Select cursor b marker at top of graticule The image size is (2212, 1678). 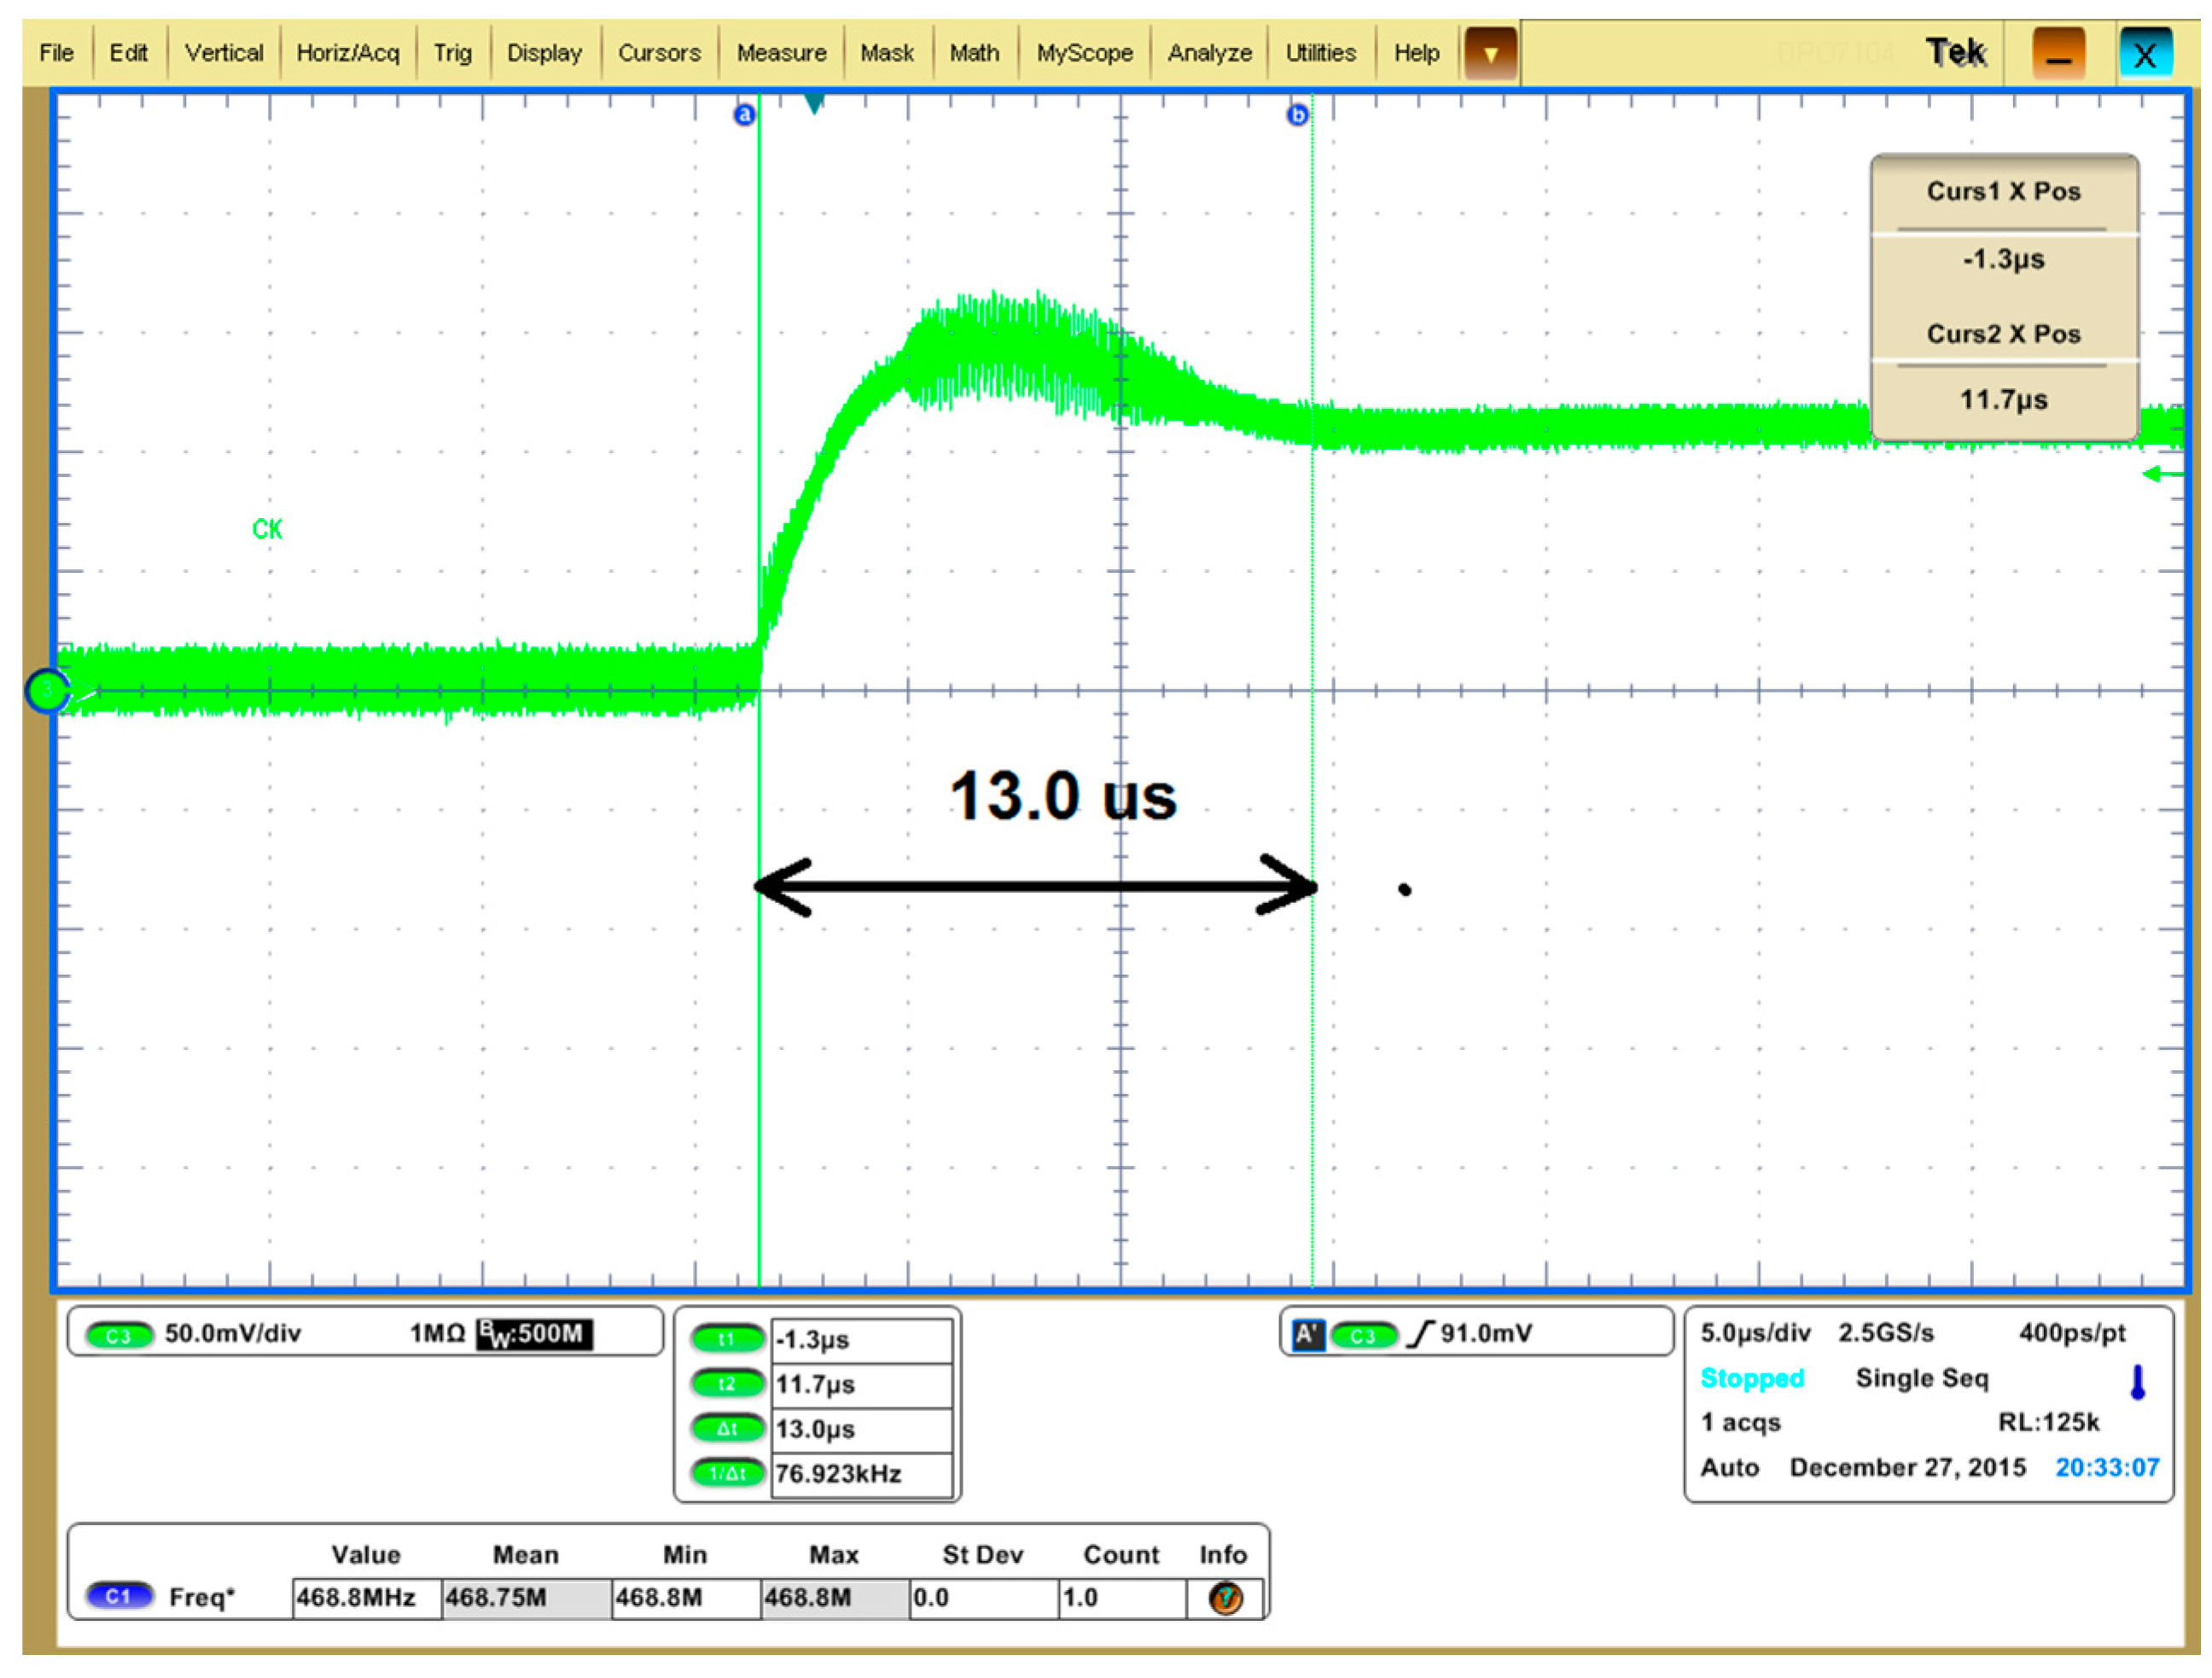click(1297, 115)
